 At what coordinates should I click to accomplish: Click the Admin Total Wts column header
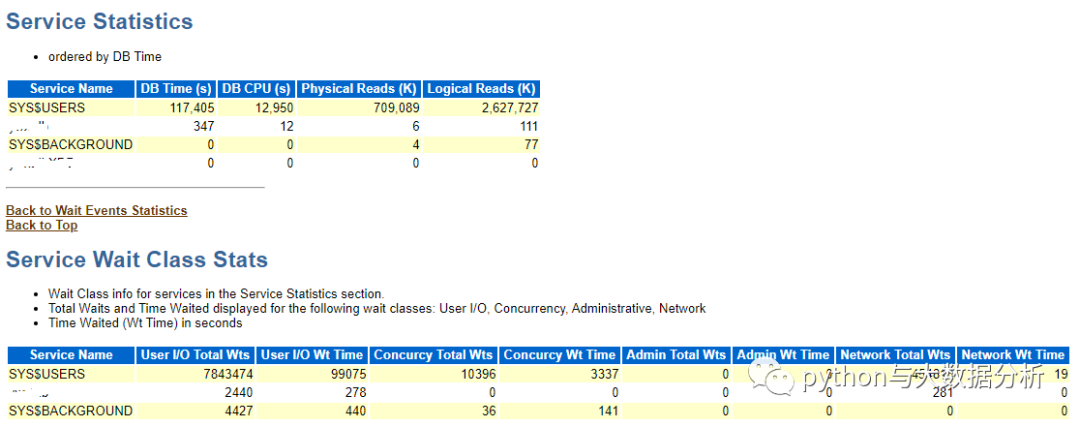(675, 355)
